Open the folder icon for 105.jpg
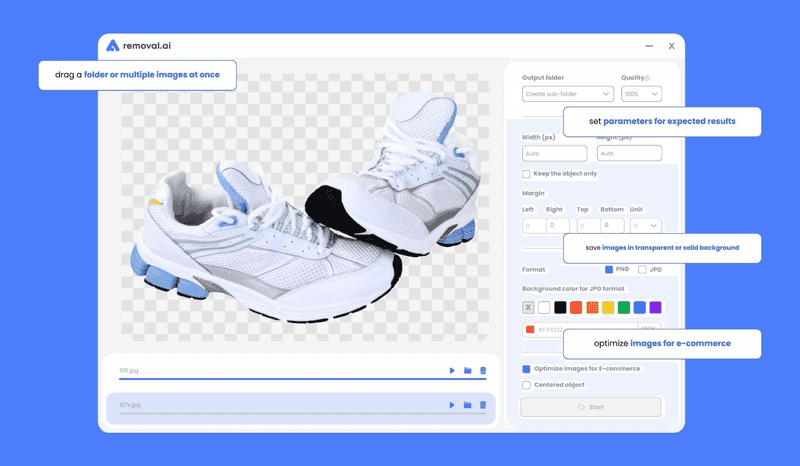The width and height of the screenshot is (800, 466). point(467,371)
